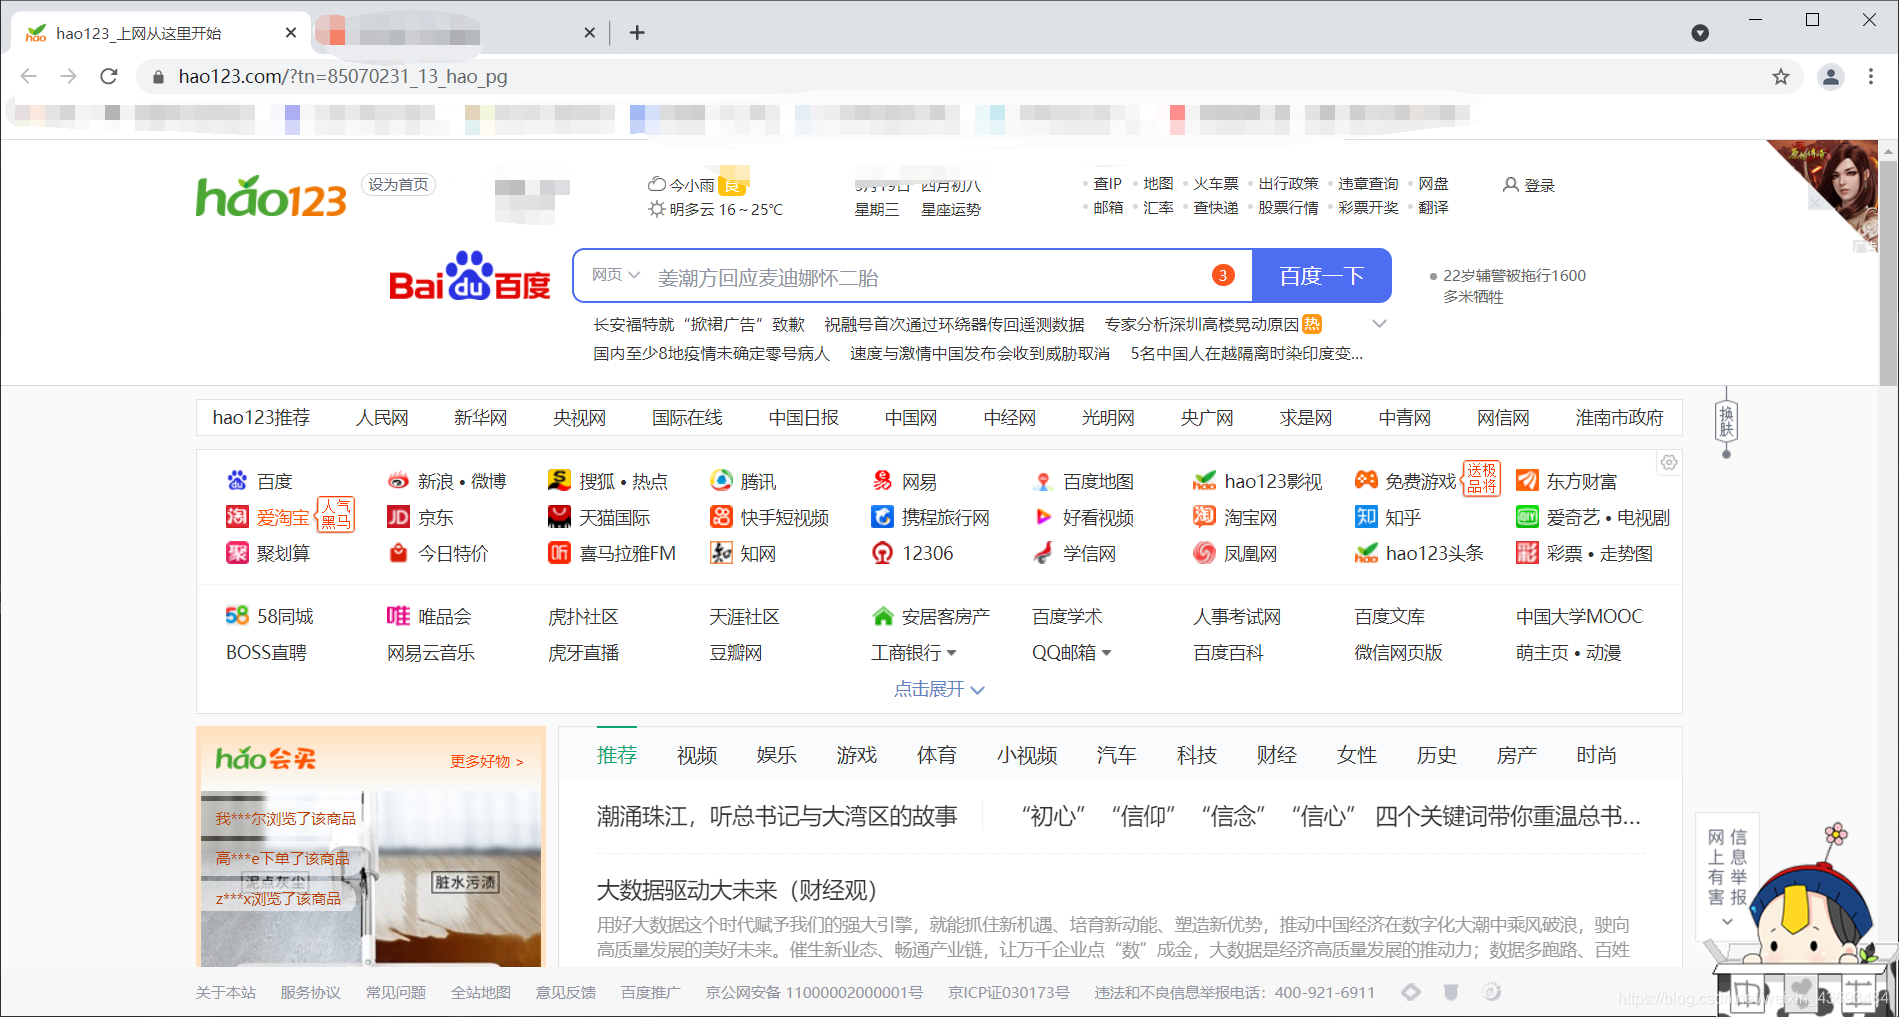1899x1017 pixels.
Task: Open the Chrome three-dot menu
Action: point(1871,77)
